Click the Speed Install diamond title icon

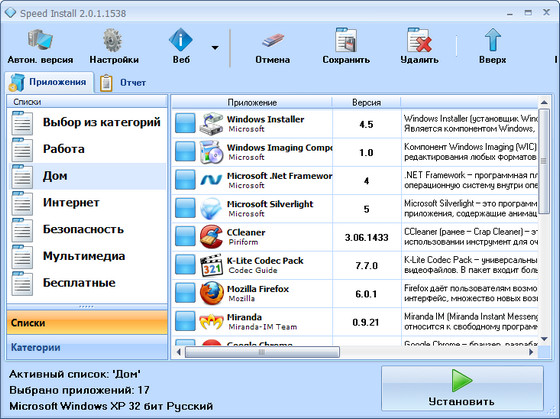pyautogui.click(x=10, y=13)
